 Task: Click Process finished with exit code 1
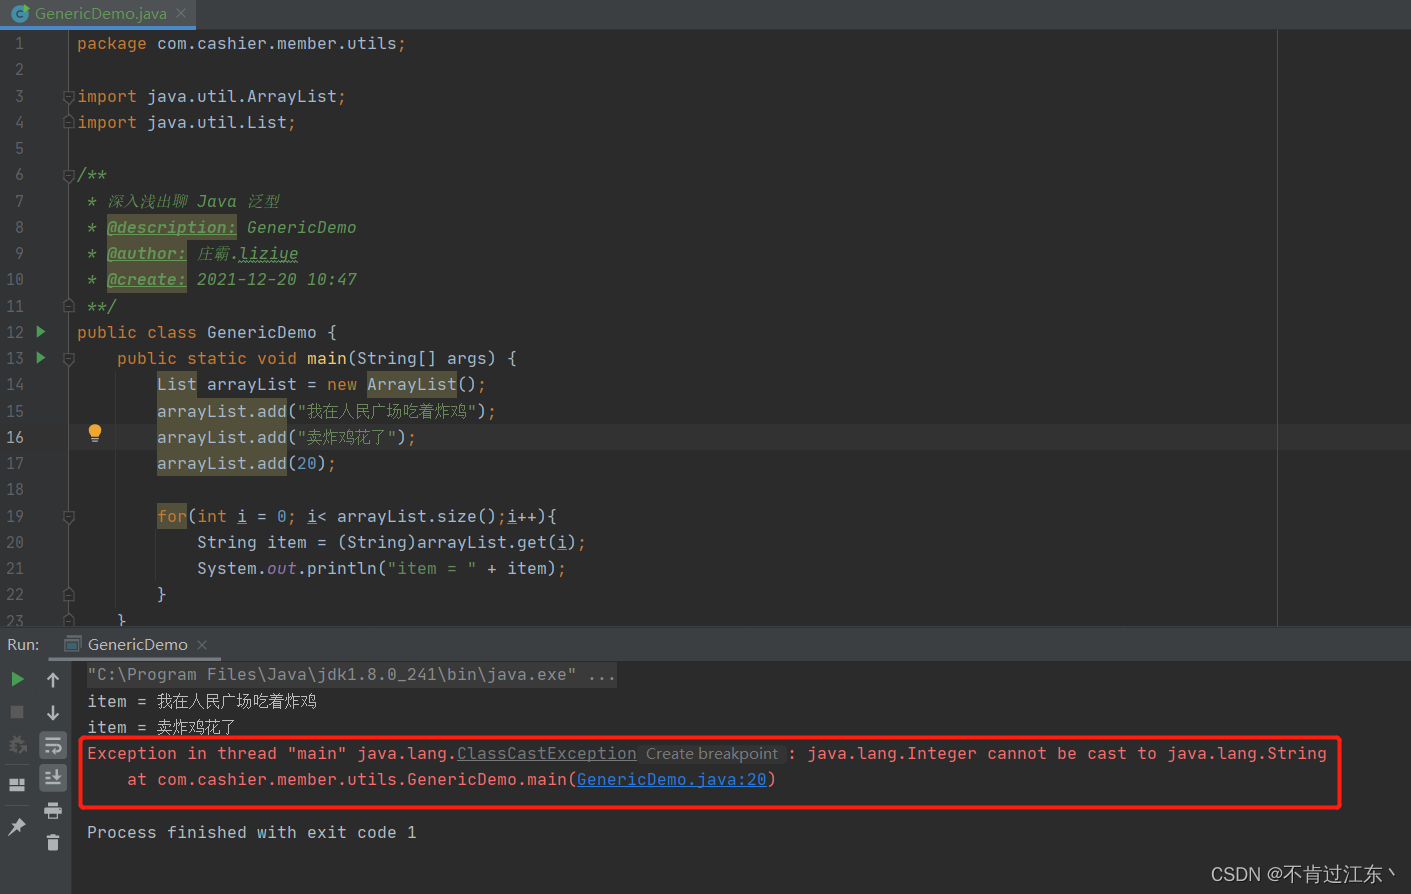click(x=251, y=832)
